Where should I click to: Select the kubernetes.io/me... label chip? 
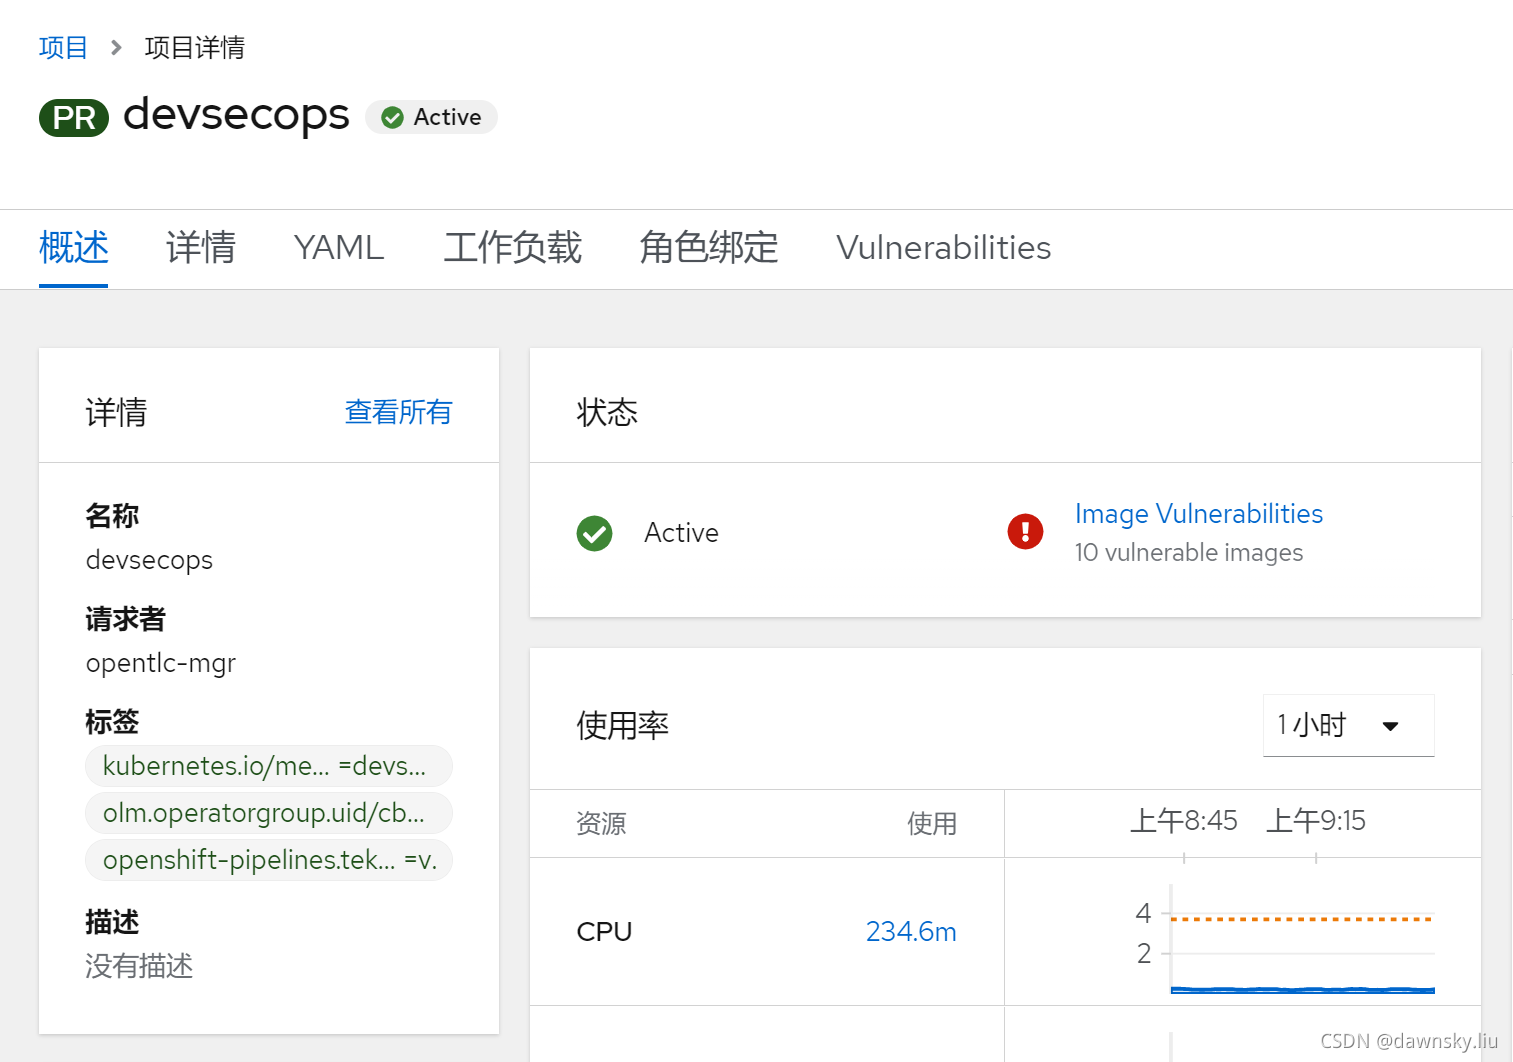click(269, 766)
